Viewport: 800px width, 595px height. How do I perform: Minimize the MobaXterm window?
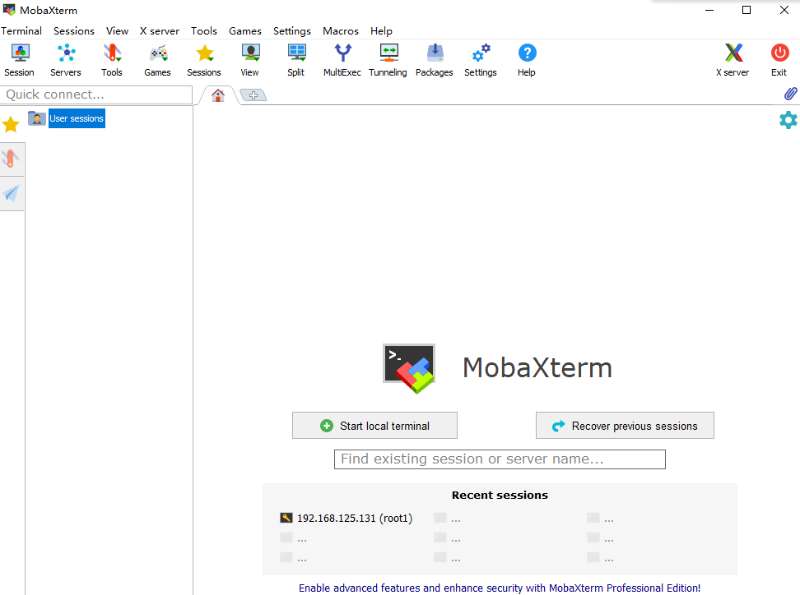pyautogui.click(x=710, y=10)
